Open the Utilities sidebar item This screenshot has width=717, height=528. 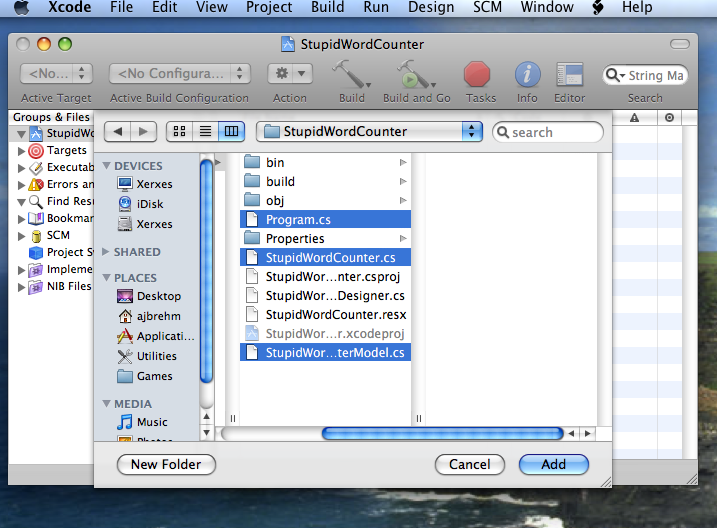(x=147, y=356)
